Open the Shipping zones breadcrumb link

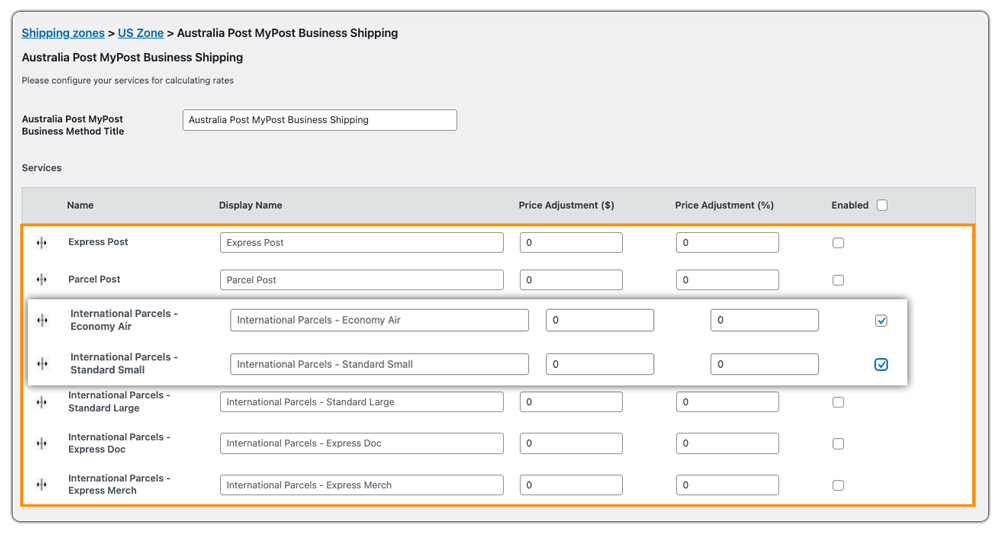(63, 33)
